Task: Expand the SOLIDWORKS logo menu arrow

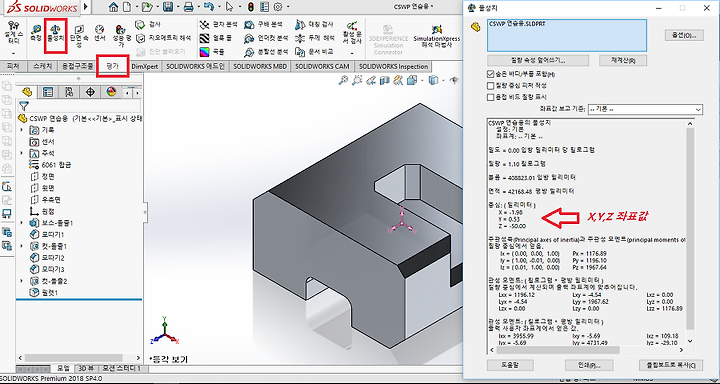Action: click(86, 7)
